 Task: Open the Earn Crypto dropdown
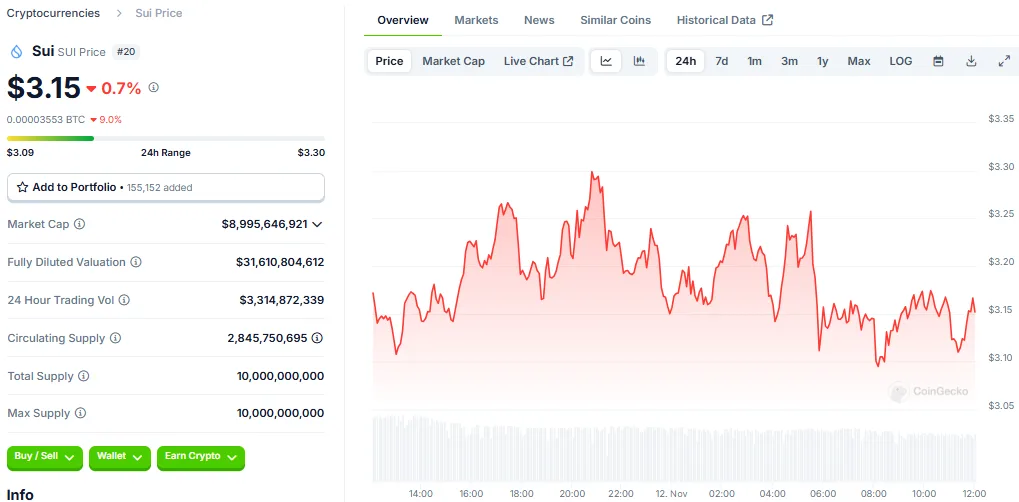coord(201,458)
